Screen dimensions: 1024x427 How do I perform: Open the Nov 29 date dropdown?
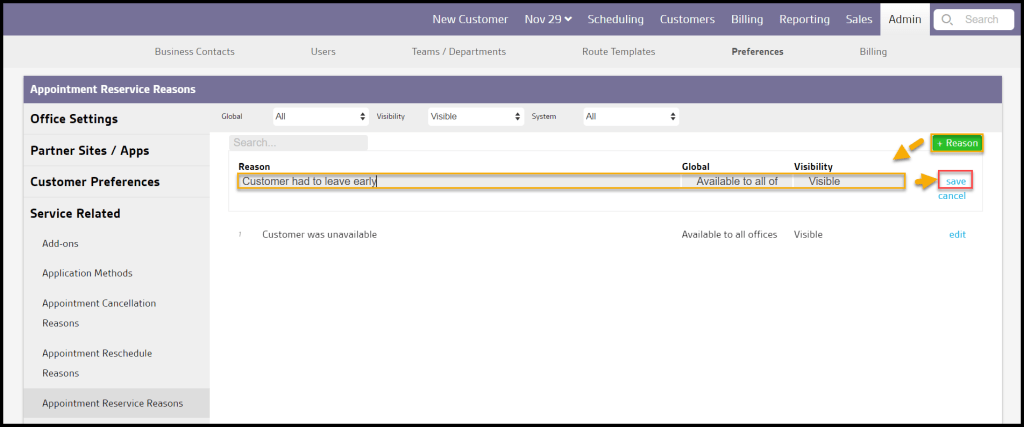548,19
